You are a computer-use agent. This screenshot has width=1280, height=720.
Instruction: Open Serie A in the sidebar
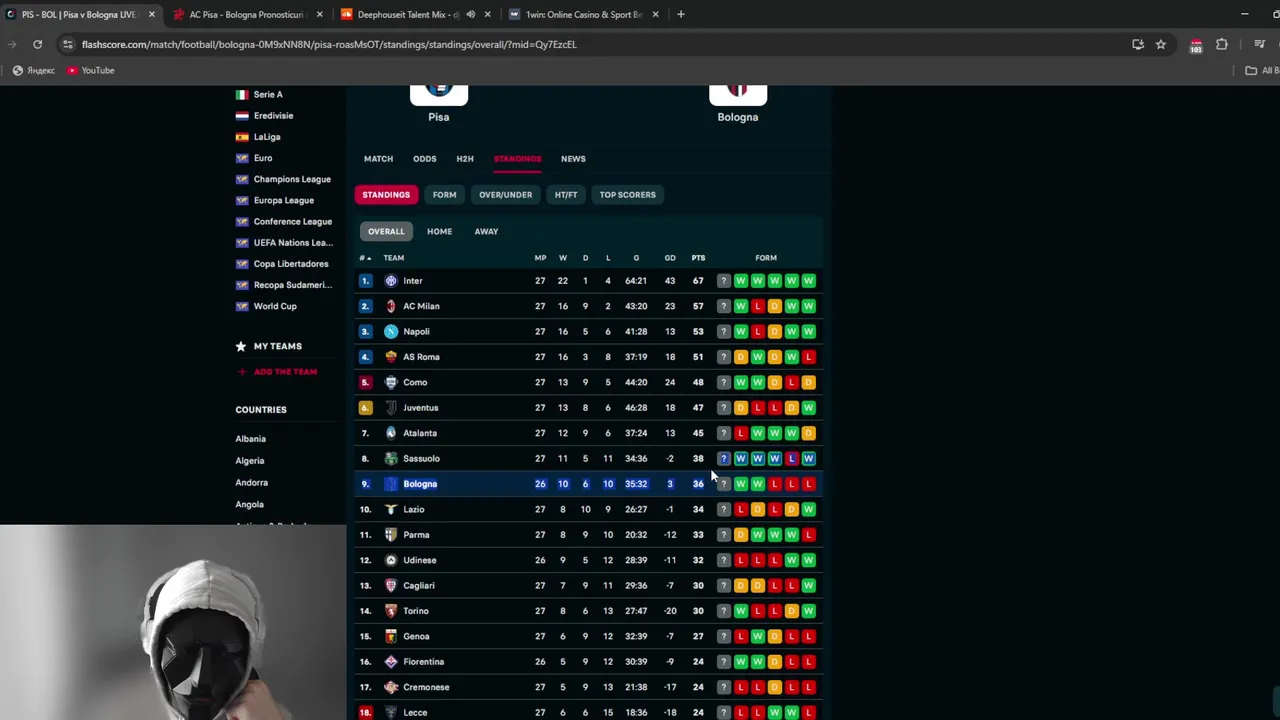click(x=268, y=94)
